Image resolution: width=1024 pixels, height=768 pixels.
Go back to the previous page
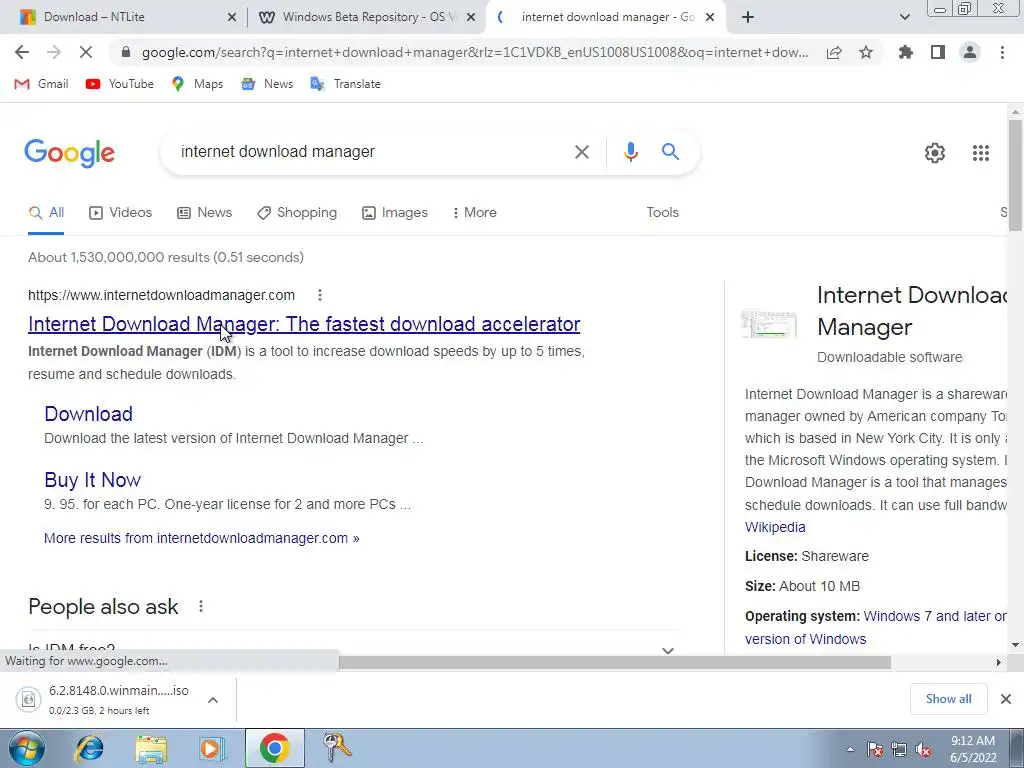pyautogui.click(x=22, y=52)
